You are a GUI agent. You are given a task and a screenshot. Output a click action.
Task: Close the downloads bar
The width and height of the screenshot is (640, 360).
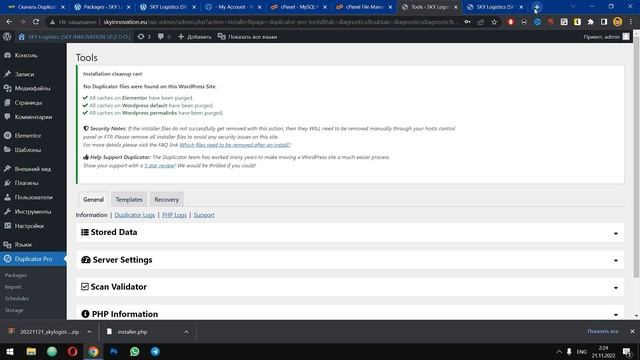pyautogui.click(x=632, y=331)
